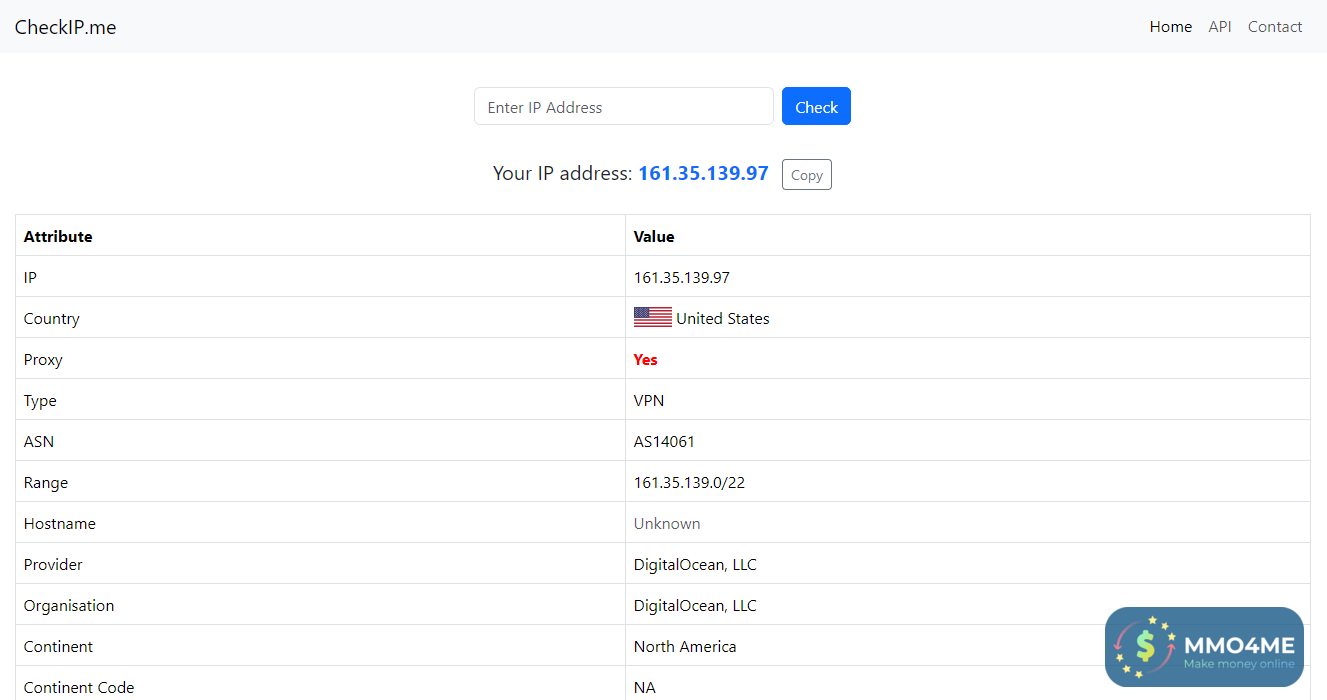Select the Organisation value DigitalOcean, LLC
Image resolution: width=1327 pixels, height=700 pixels.
point(695,605)
